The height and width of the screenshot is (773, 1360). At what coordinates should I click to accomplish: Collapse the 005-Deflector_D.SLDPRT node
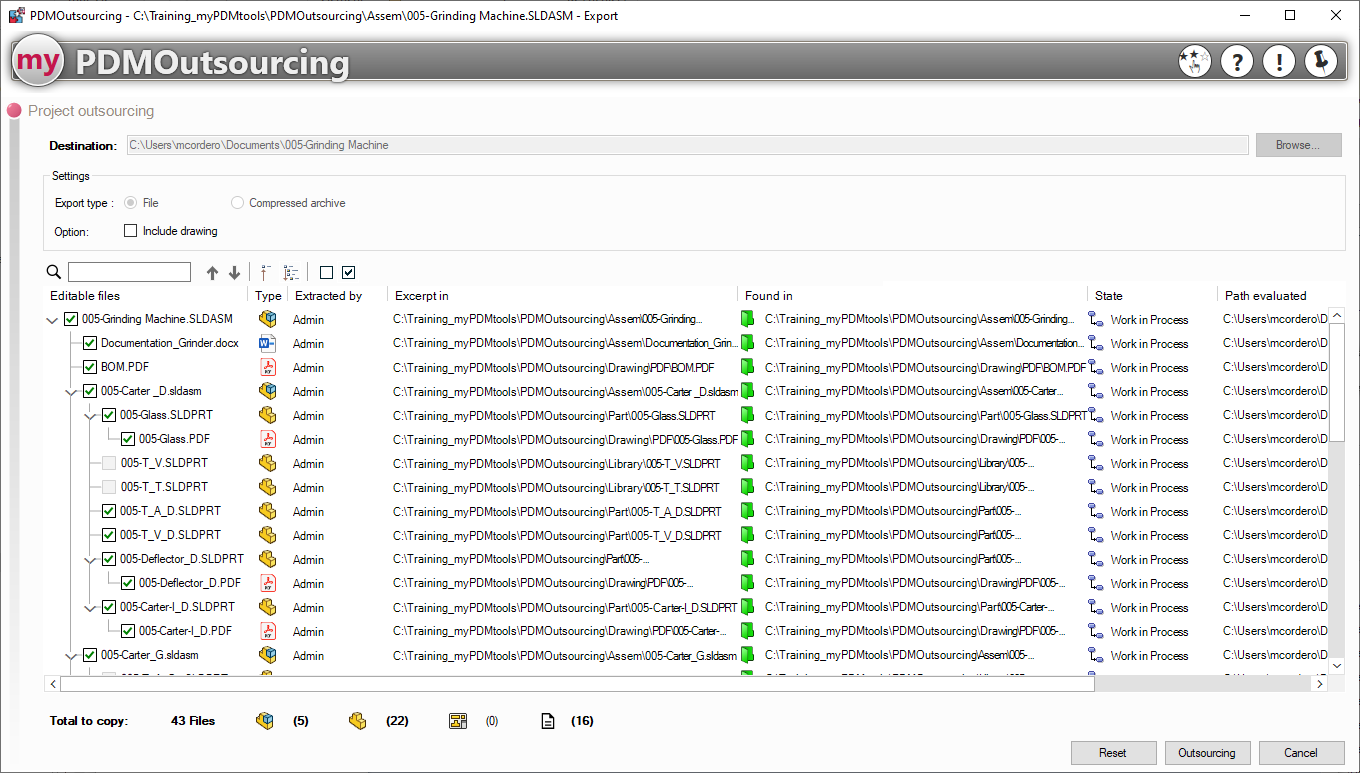click(x=90, y=560)
